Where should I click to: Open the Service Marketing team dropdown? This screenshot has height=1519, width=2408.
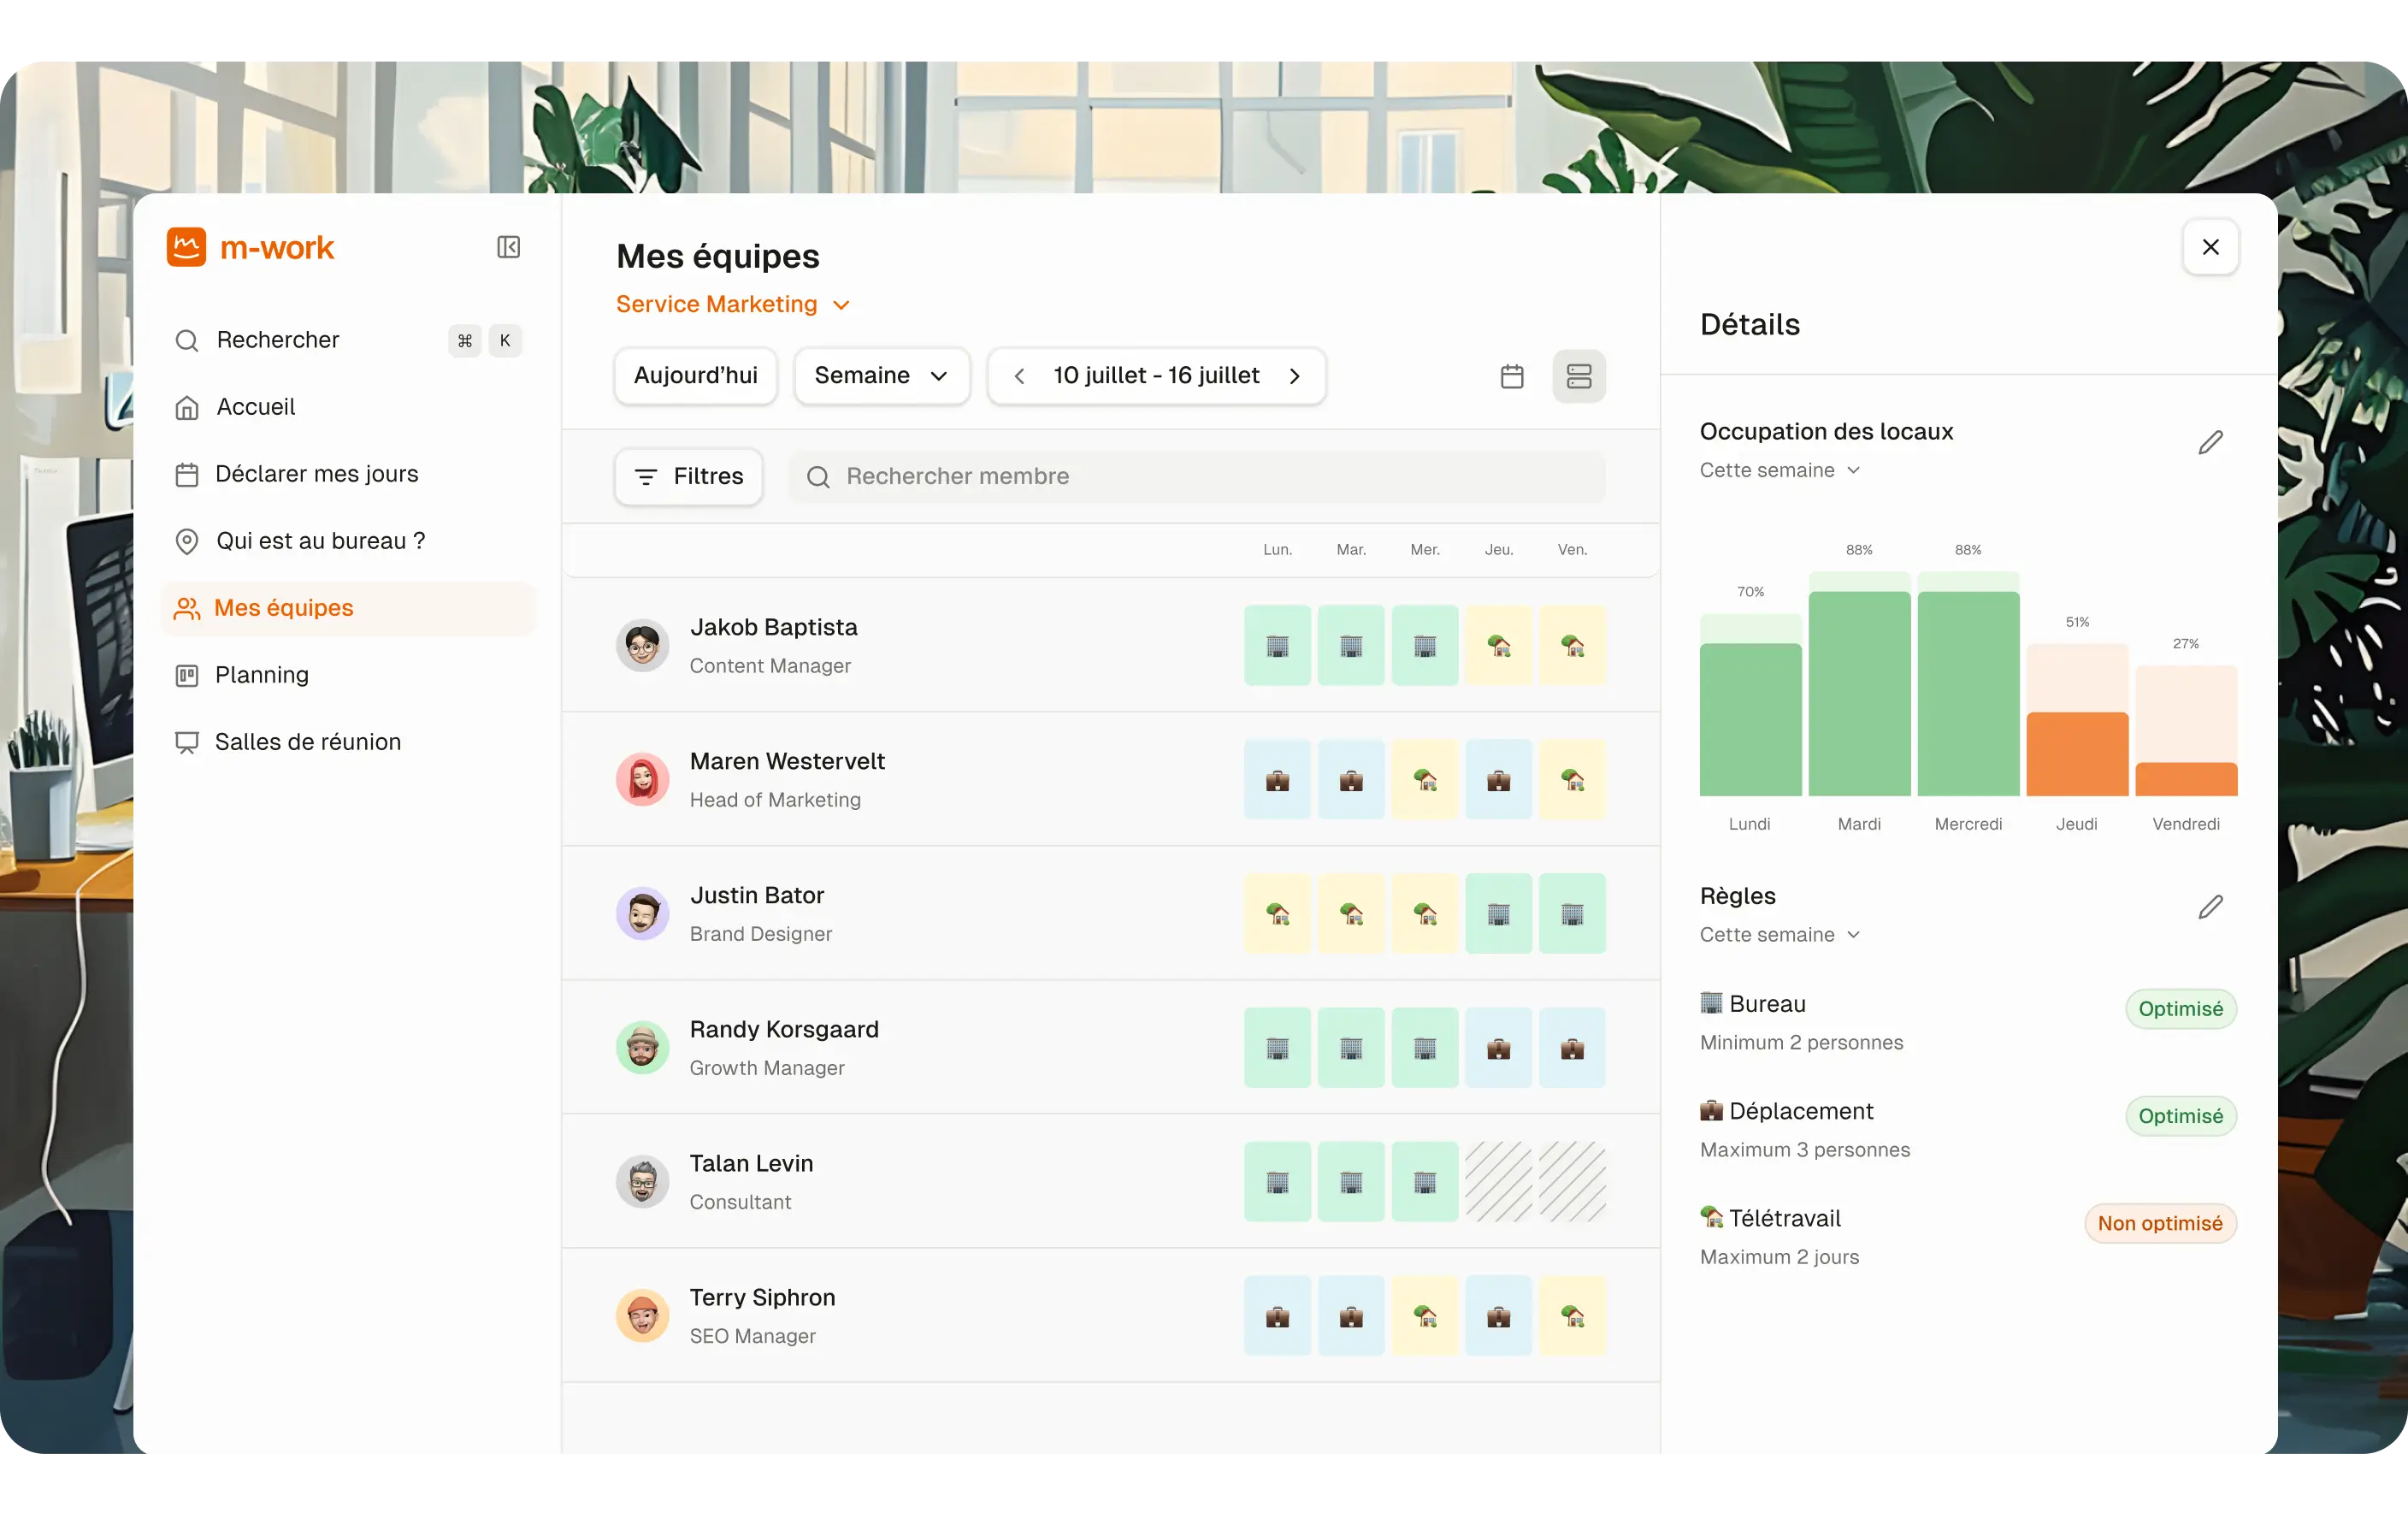[733, 304]
